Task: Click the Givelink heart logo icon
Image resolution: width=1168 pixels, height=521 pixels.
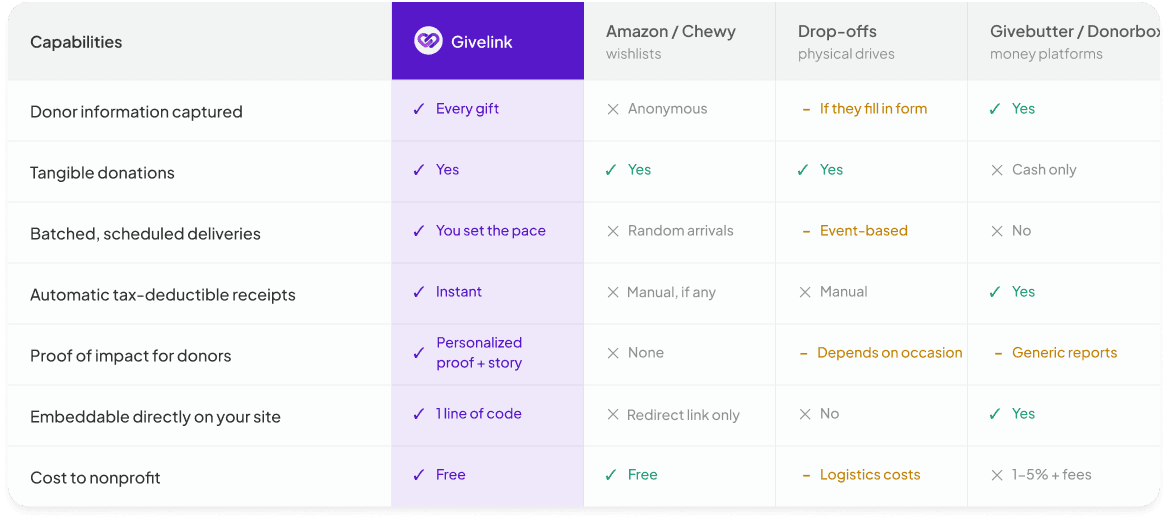Action: pyautogui.click(x=428, y=41)
